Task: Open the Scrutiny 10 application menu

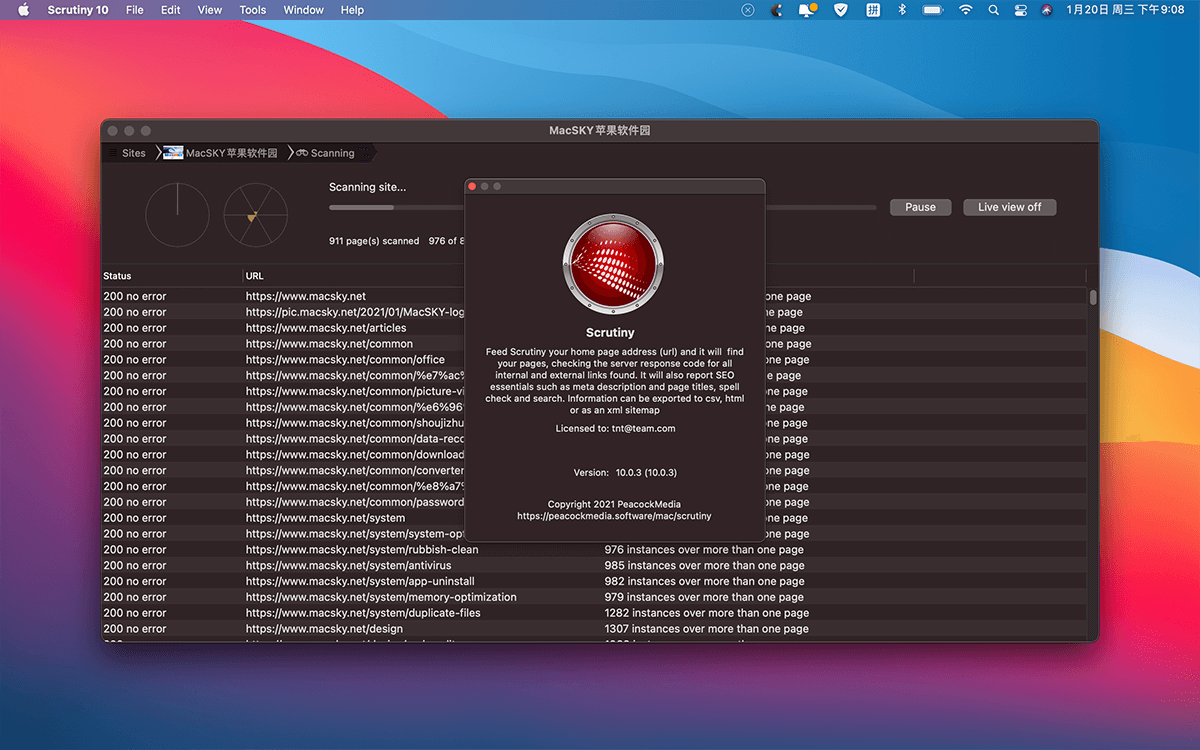Action: point(78,10)
